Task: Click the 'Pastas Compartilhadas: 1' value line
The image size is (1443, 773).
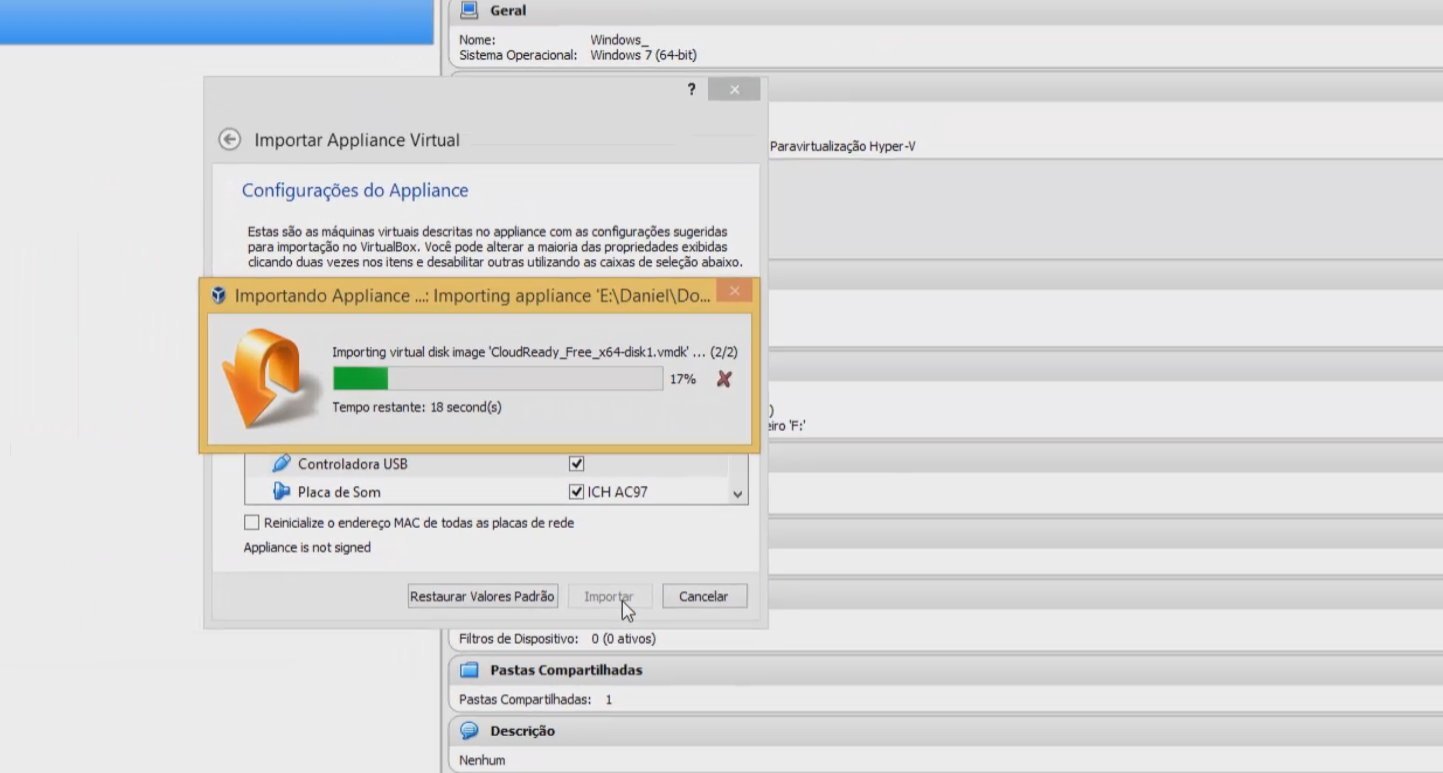Action: point(535,699)
